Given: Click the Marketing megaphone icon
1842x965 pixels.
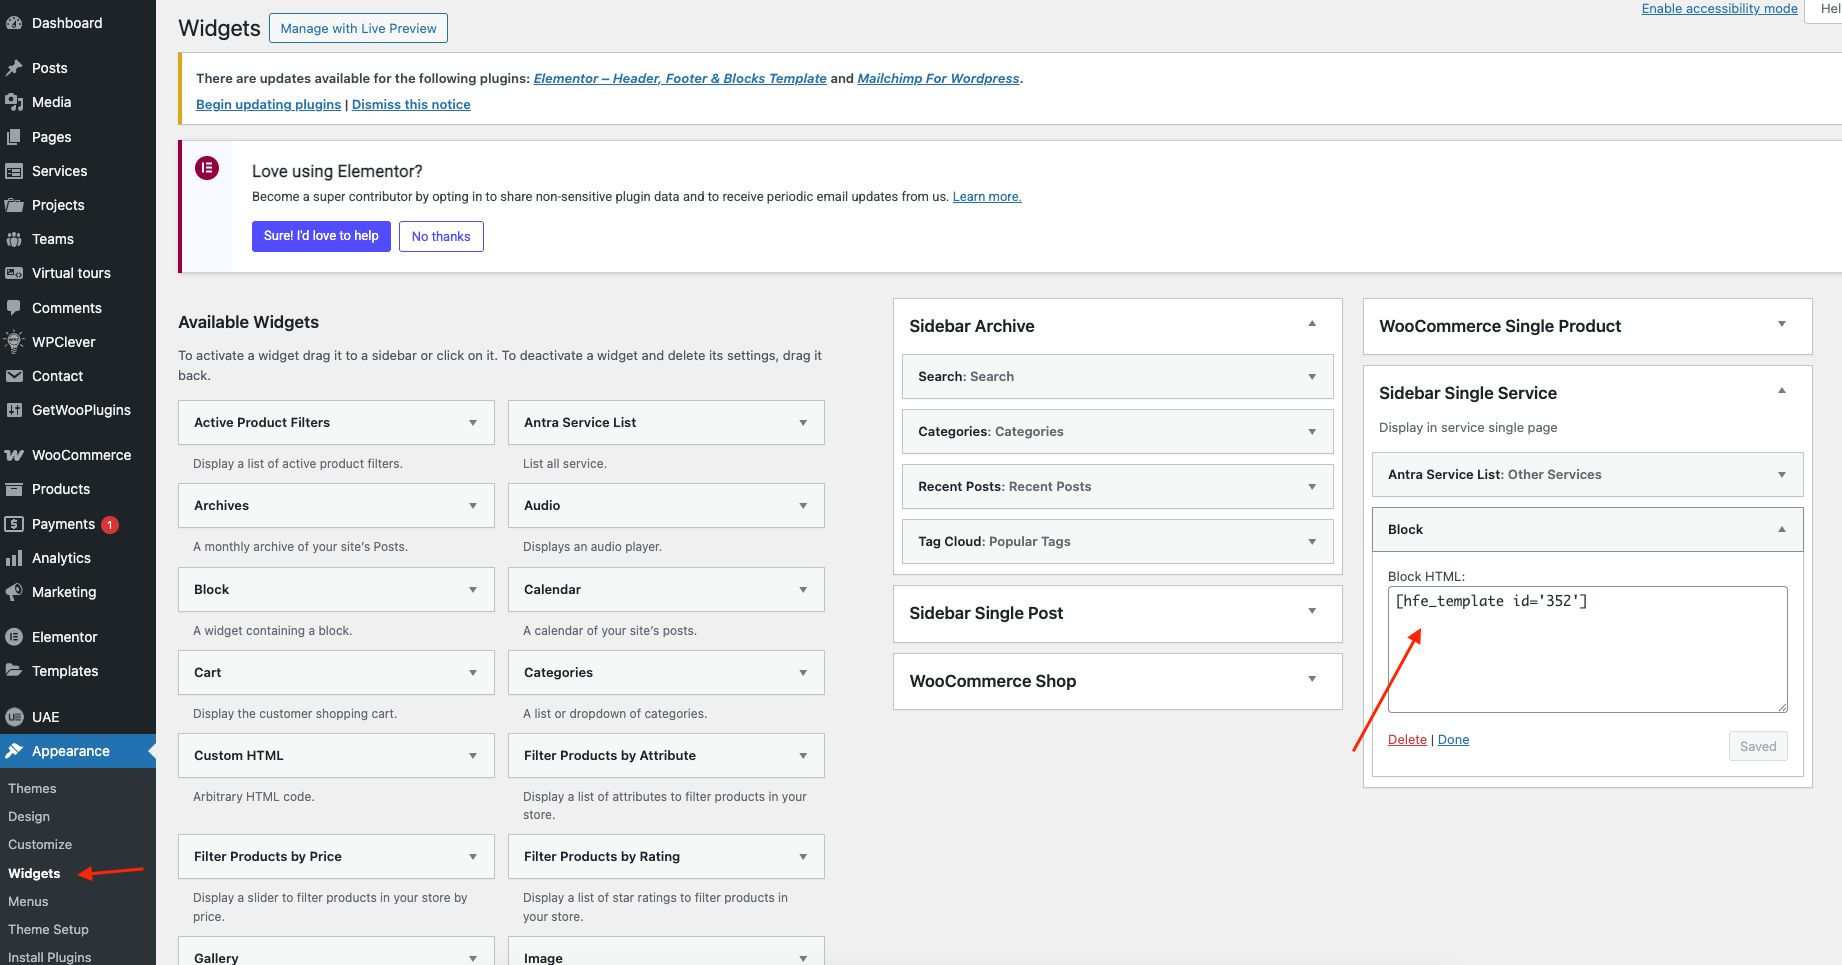Looking at the screenshot, I should point(14,592).
